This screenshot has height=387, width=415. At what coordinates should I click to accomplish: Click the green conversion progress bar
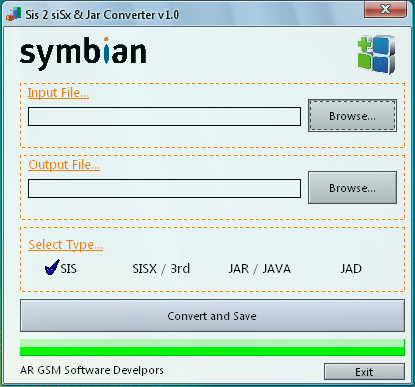point(212,348)
